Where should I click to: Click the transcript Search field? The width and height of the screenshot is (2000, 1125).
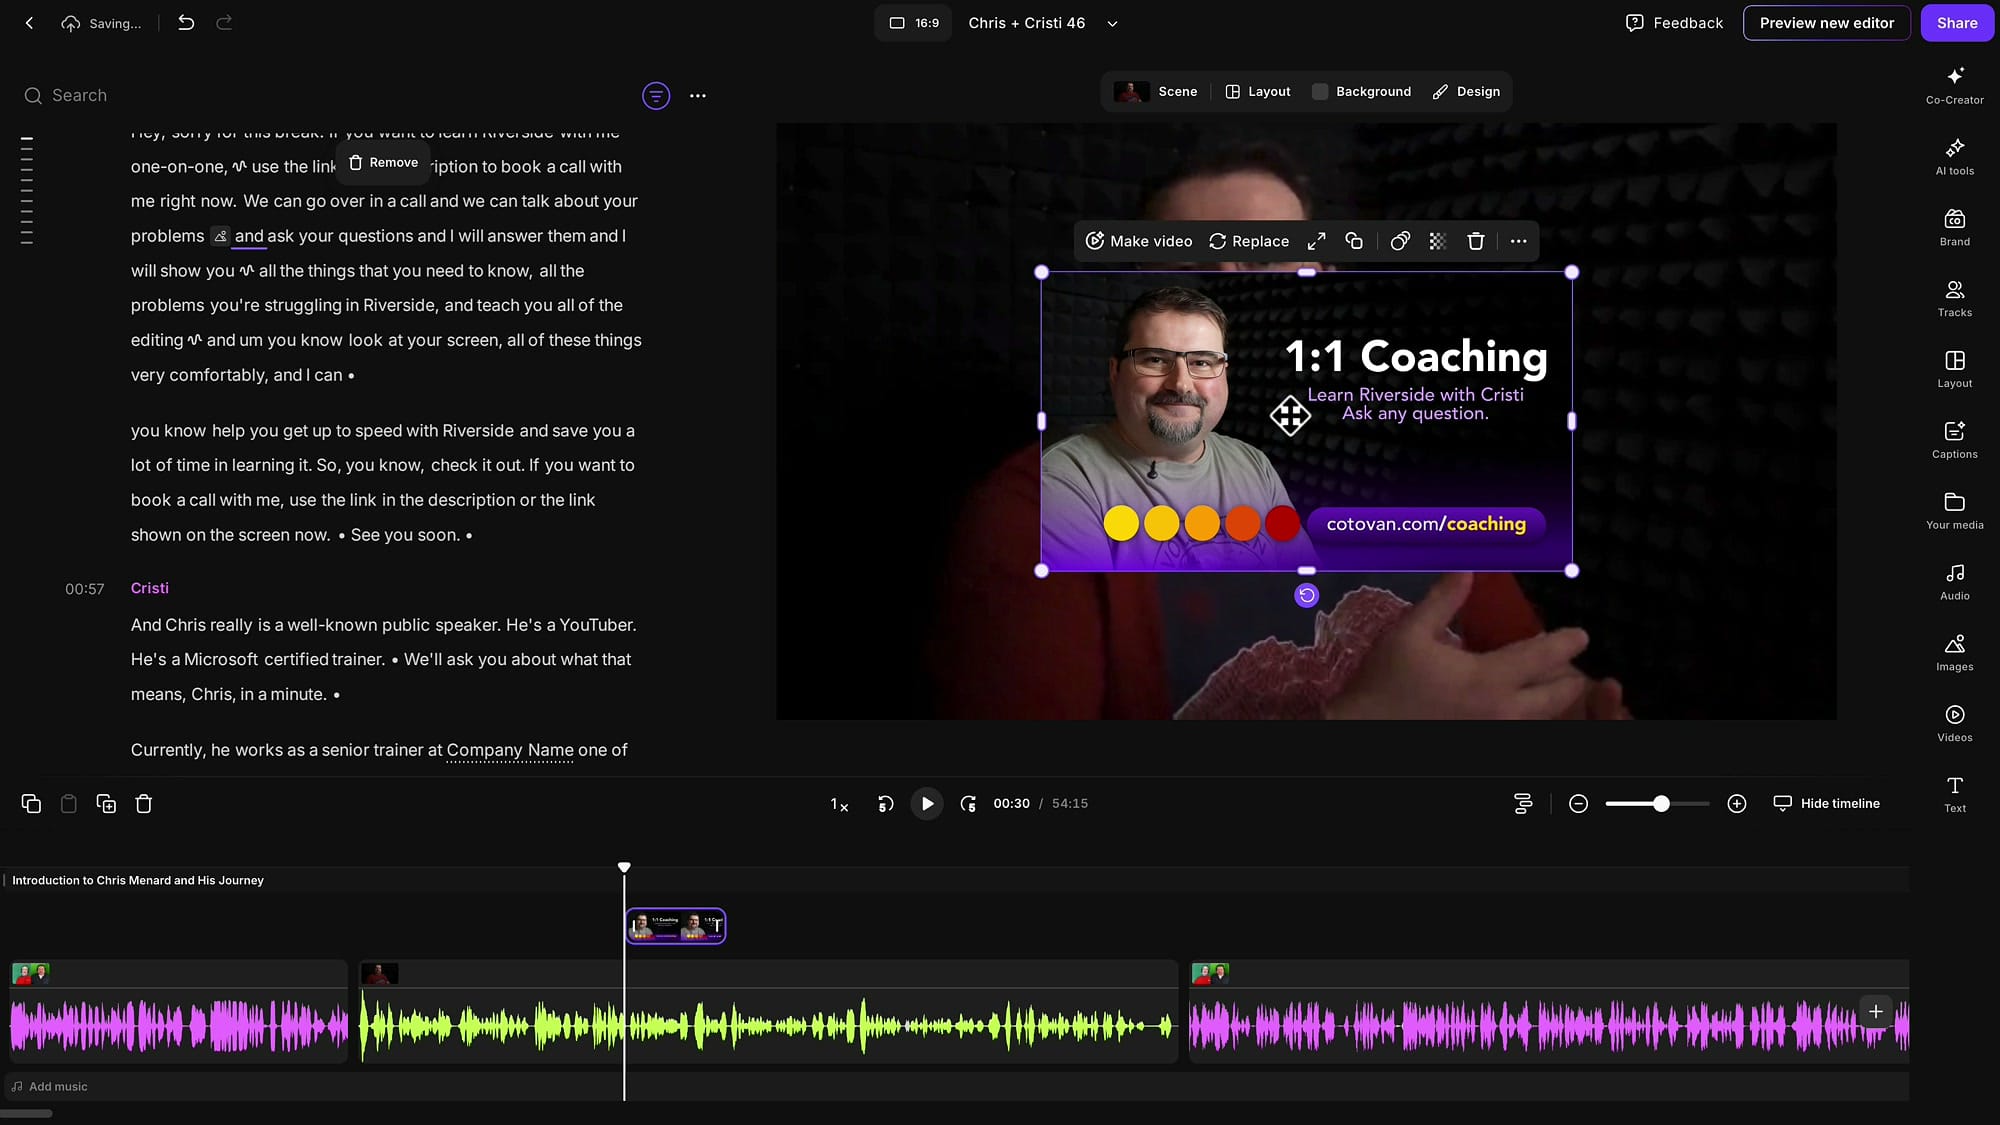(x=320, y=96)
